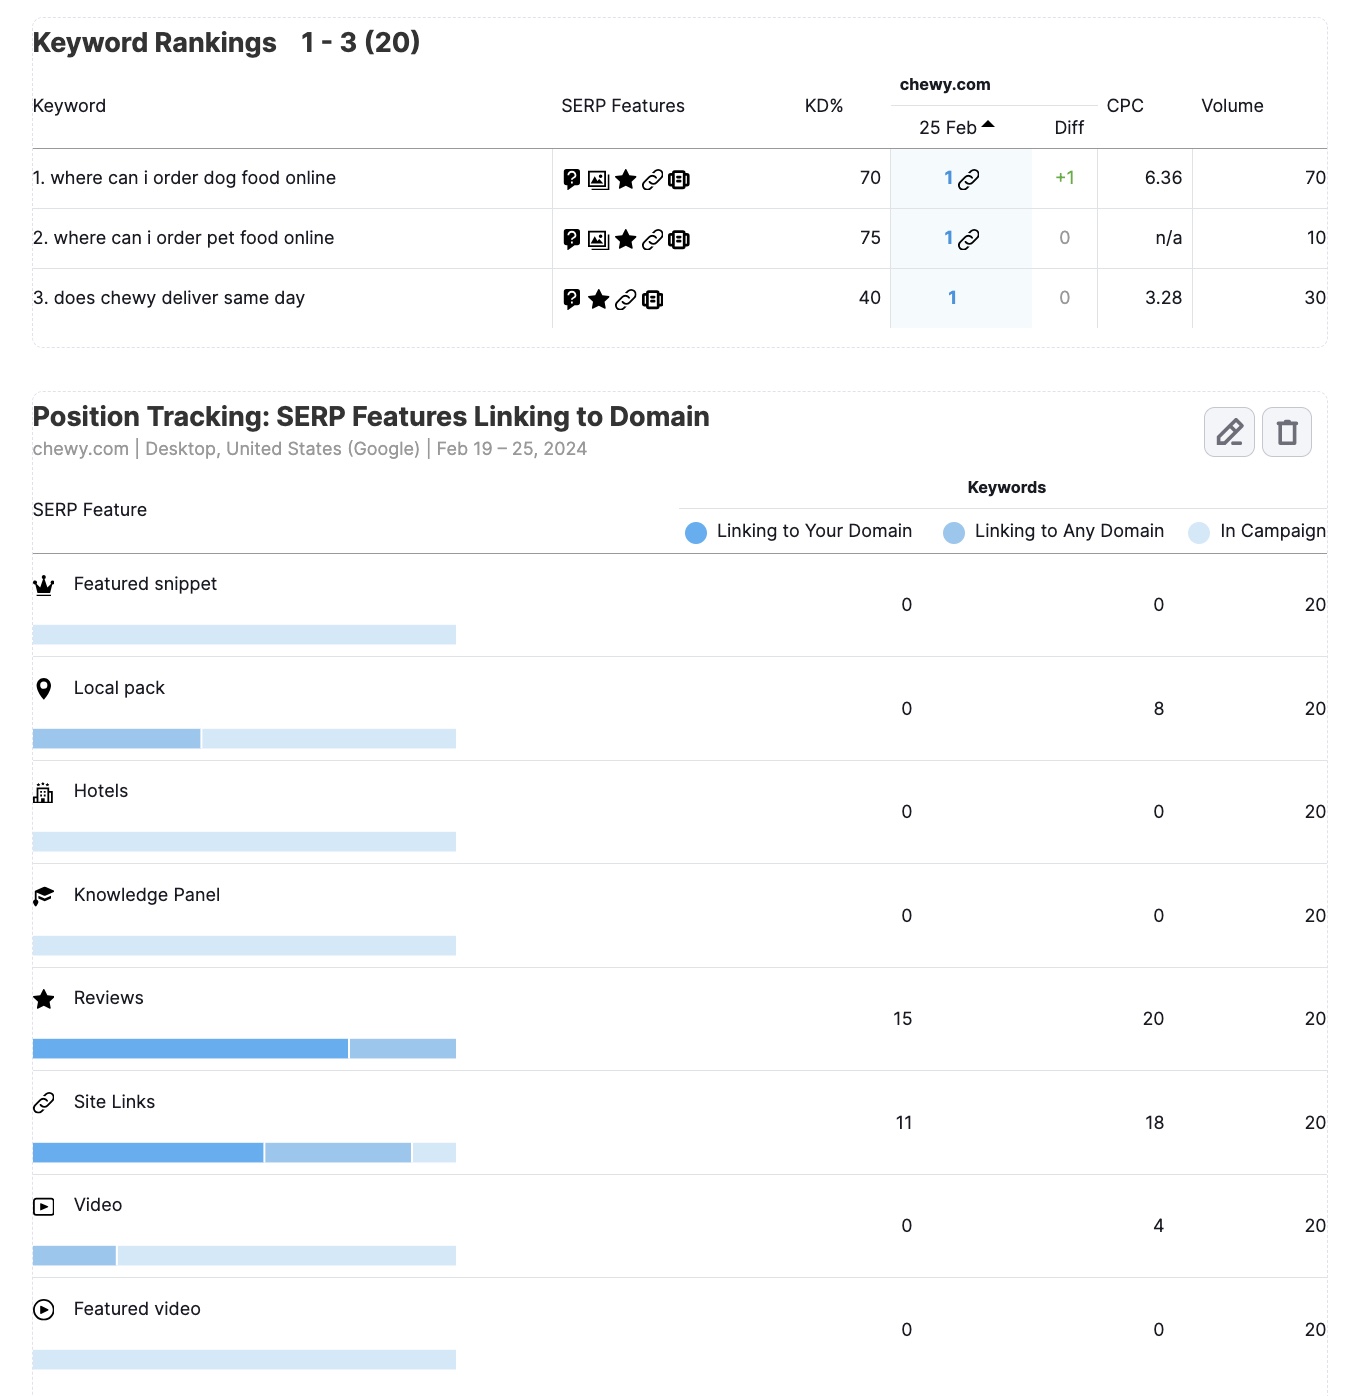Toggle the 'Linking to Your Domain' legend filter

(x=798, y=531)
